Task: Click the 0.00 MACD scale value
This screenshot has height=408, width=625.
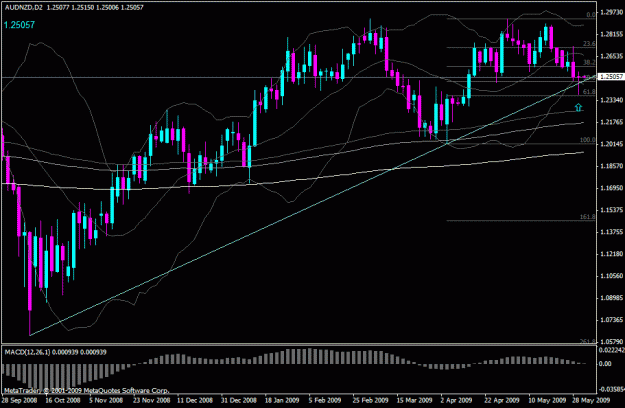Action: (x=605, y=364)
